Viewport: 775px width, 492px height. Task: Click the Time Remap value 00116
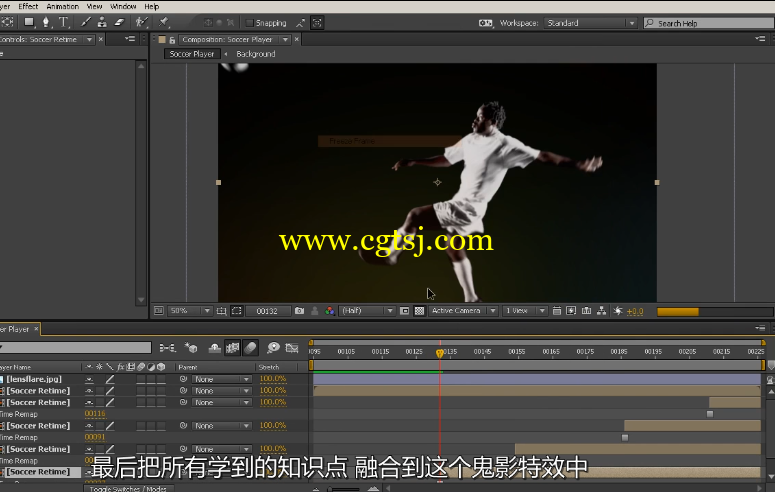click(95, 414)
